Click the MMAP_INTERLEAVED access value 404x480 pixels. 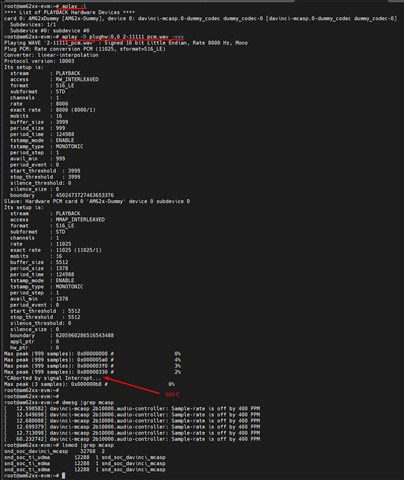click(80, 220)
